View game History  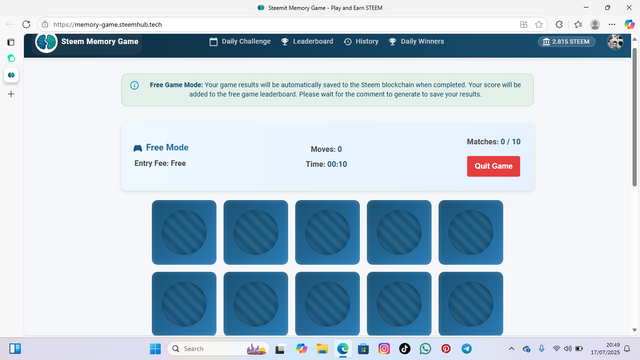click(x=361, y=42)
